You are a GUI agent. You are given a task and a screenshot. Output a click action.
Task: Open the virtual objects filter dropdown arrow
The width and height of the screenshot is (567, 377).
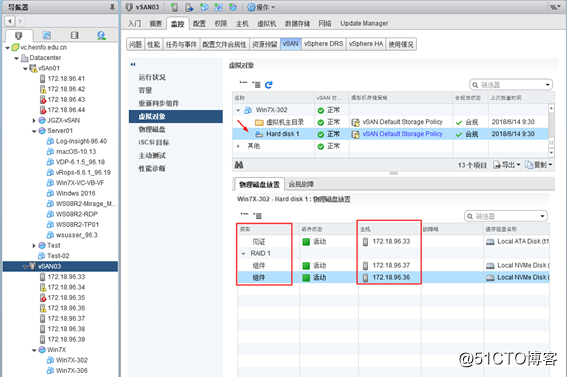click(547, 85)
